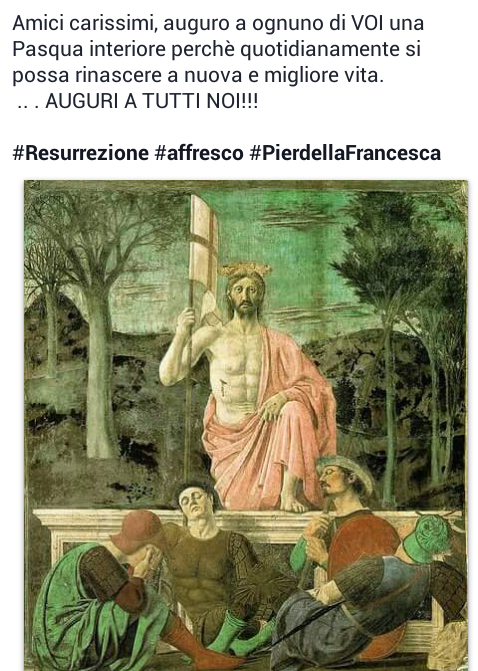478x671 pixels.
Task: Click the green helmet at far right
Action: (429, 537)
